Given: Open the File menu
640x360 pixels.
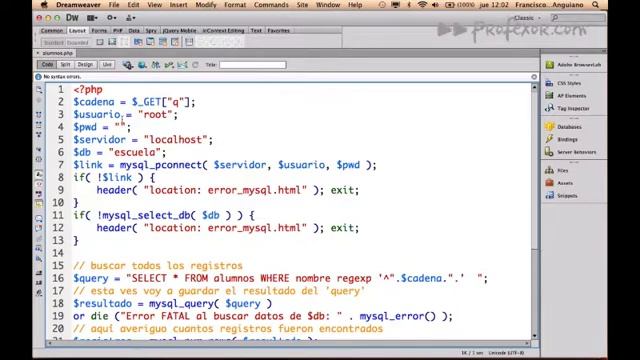Looking at the screenshot, I should tap(114, 5).
